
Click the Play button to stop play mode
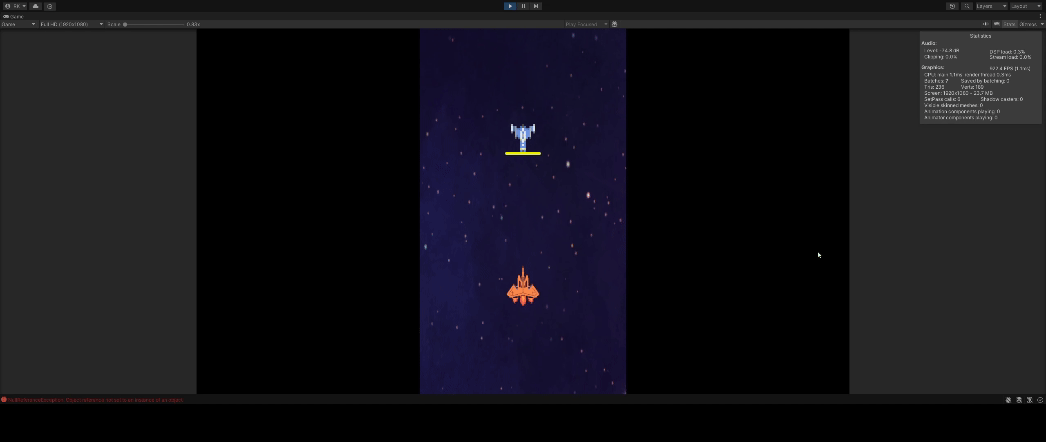[510, 6]
